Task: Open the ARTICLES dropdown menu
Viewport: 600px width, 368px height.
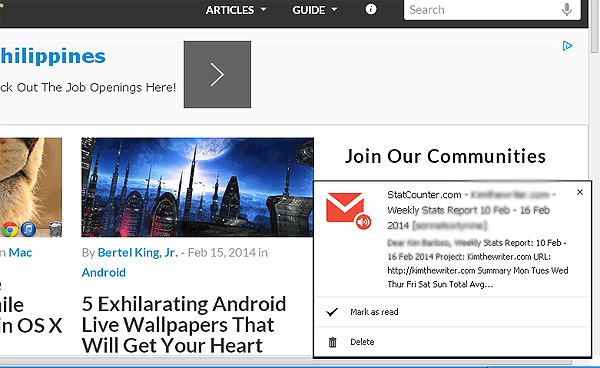Action: pyautogui.click(x=236, y=10)
